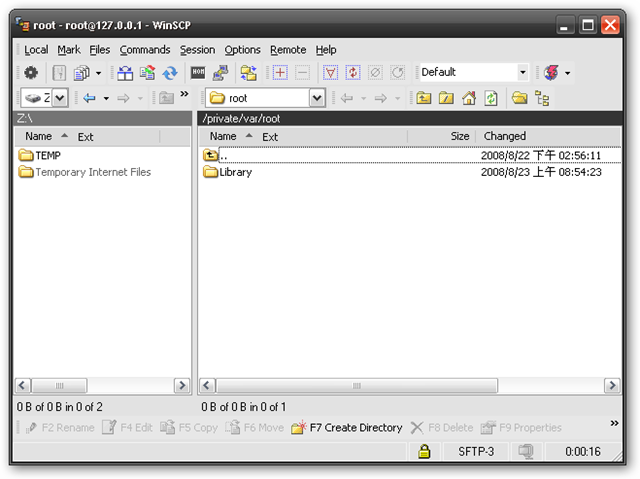Click F6 Move button
640x479 pixels.
pos(254,428)
